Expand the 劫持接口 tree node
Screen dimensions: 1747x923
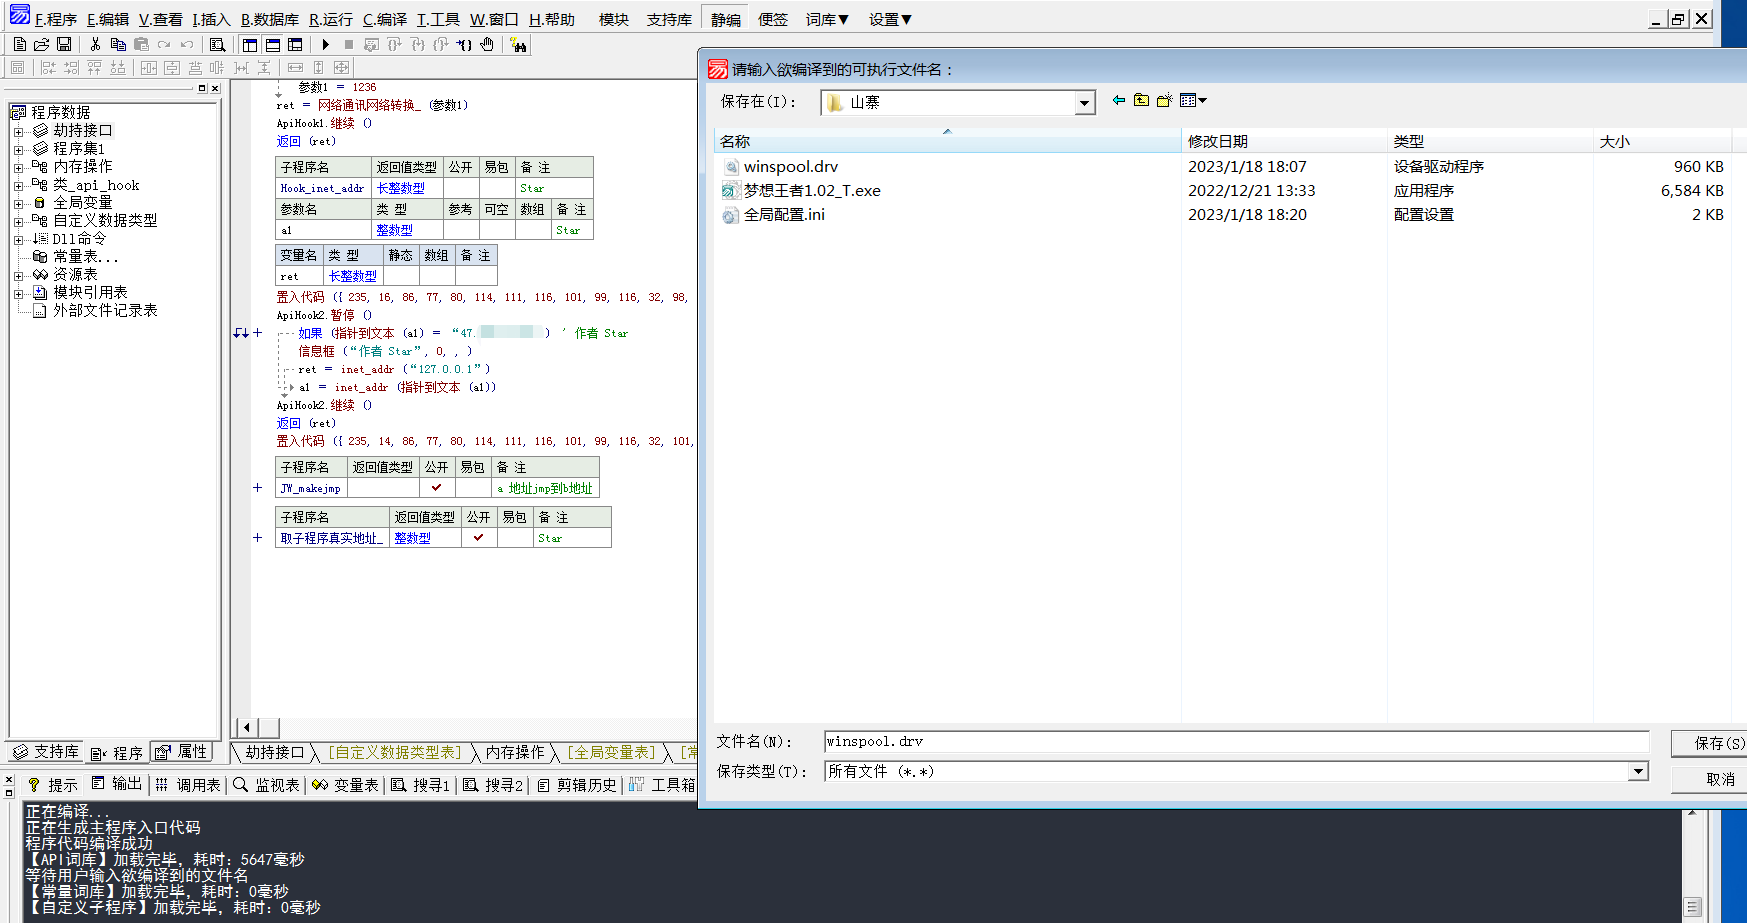(x=18, y=131)
